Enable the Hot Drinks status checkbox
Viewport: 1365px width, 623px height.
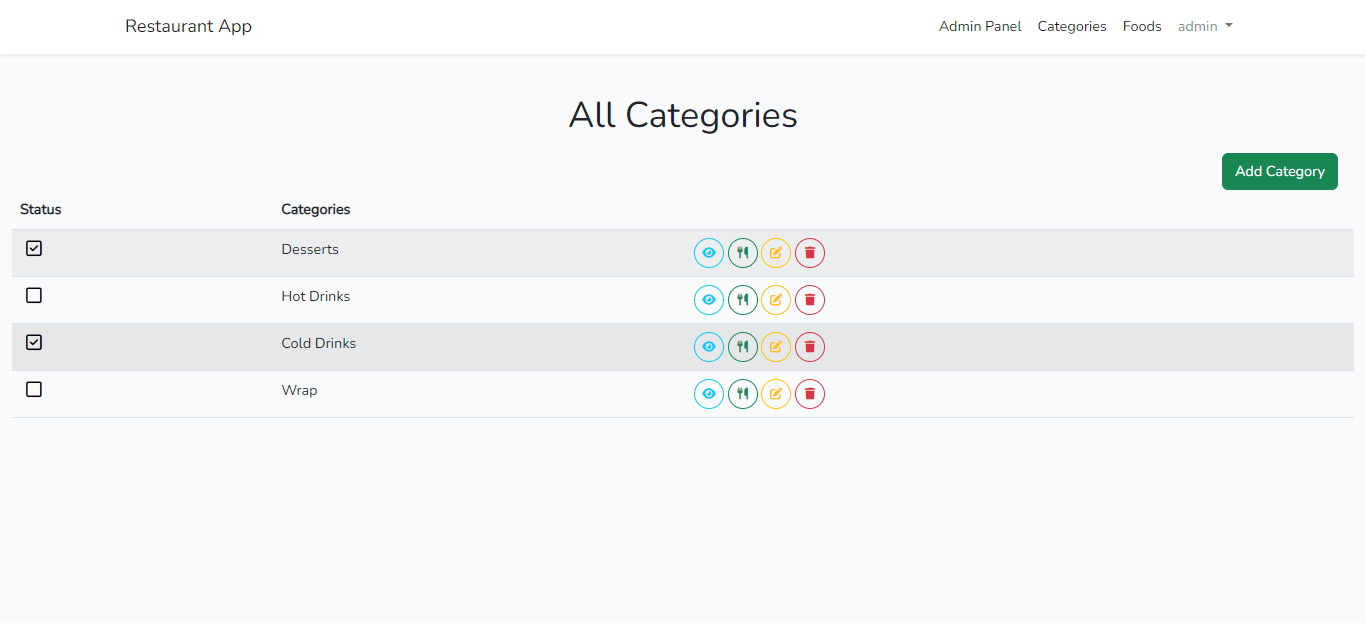click(33, 295)
